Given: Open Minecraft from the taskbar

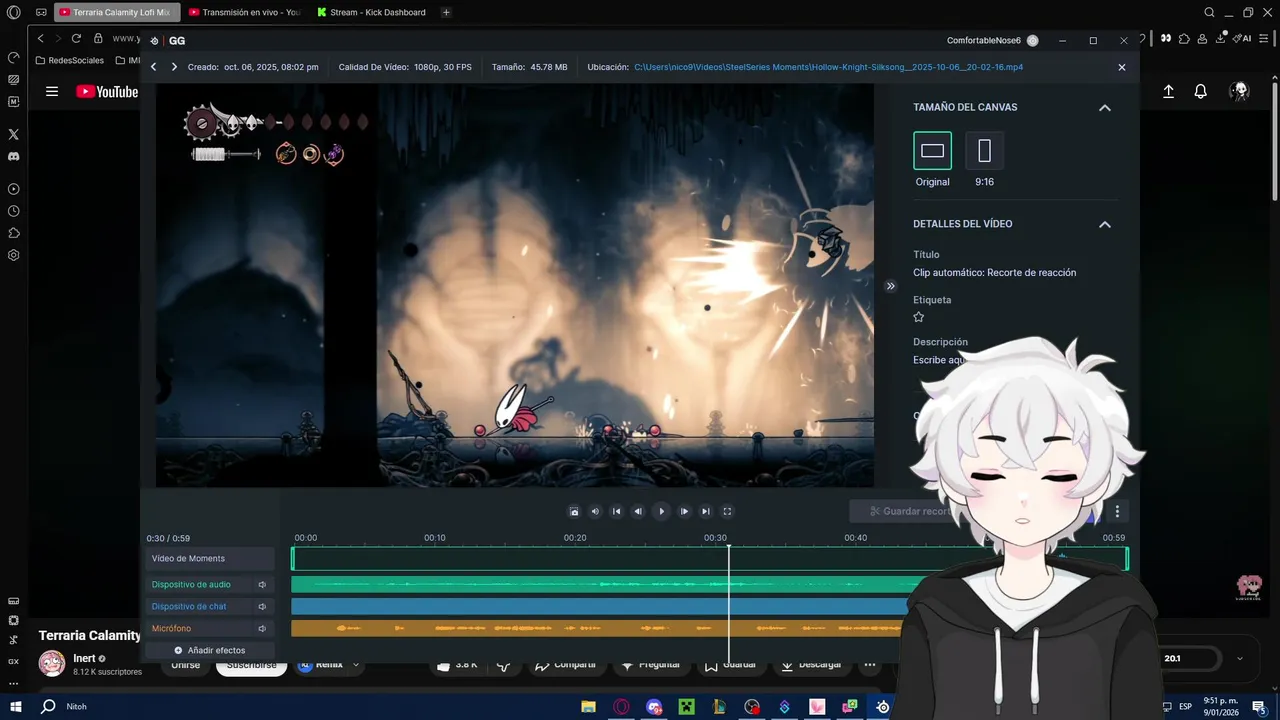Looking at the screenshot, I should [686, 707].
